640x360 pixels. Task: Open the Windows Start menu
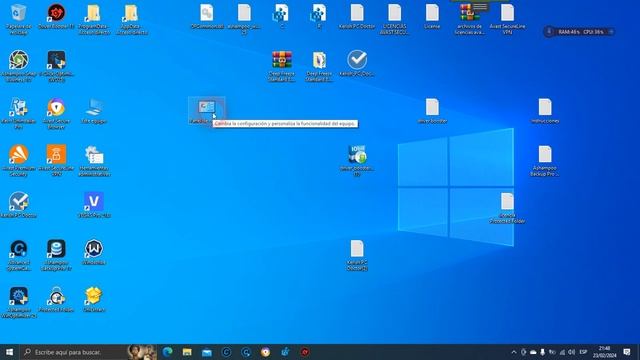9,352
